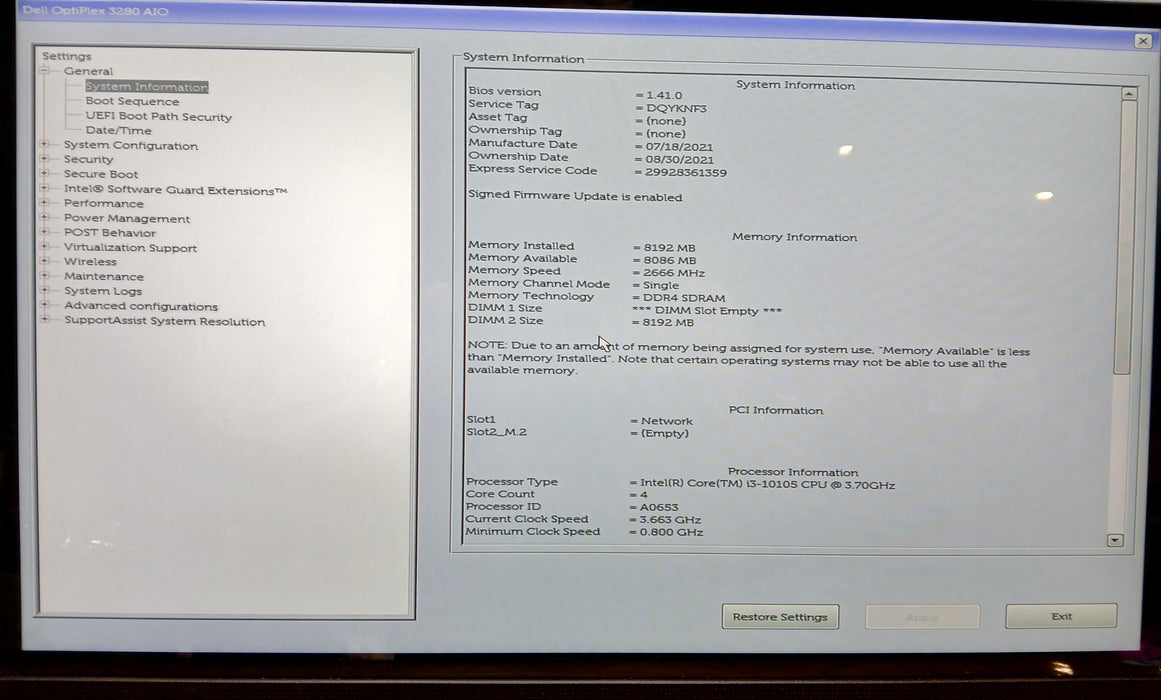Image resolution: width=1161 pixels, height=700 pixels.
Task: Click the Exit button
Action: pyautogui.click(x=1061, y=616)
